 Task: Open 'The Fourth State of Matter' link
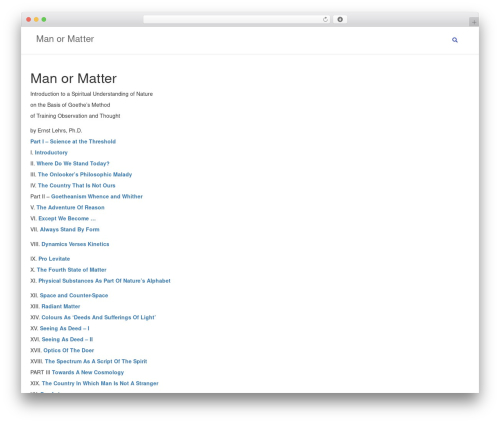pyautogui.click(x=72, y=270)
